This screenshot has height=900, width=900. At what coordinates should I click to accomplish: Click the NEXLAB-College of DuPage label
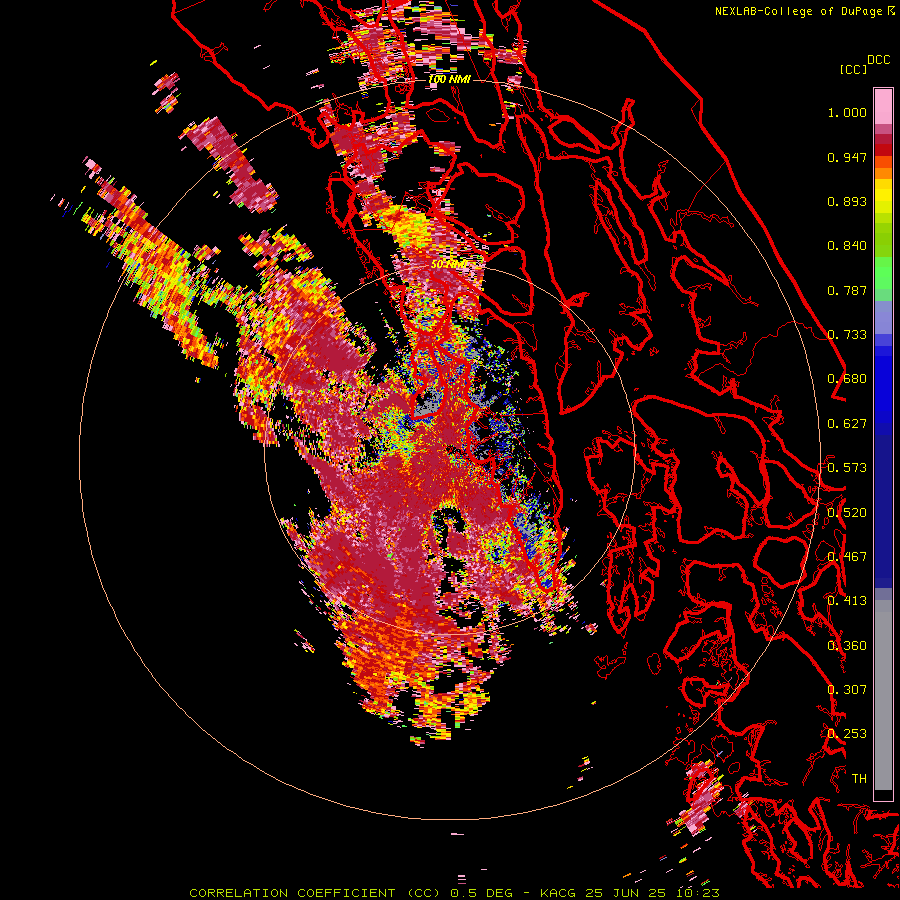798,11
